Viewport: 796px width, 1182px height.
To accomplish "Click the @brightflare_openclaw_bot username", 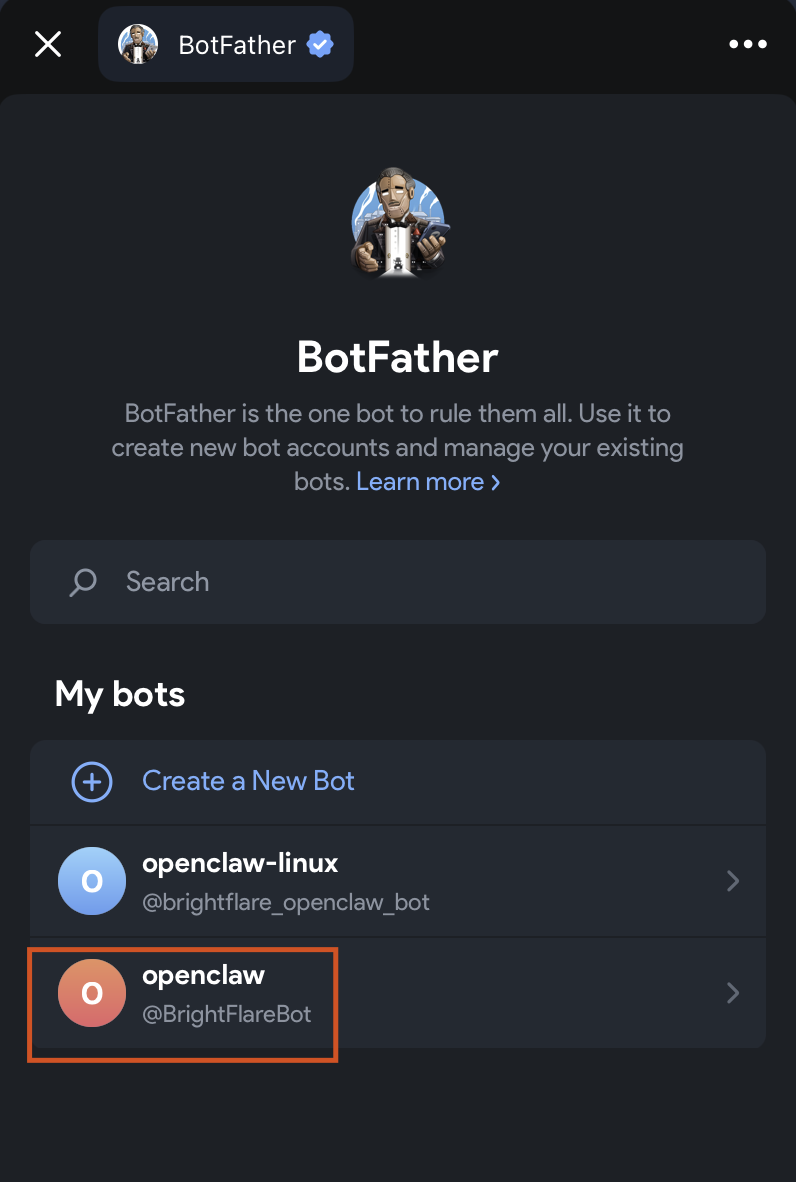I will (286, 902).
